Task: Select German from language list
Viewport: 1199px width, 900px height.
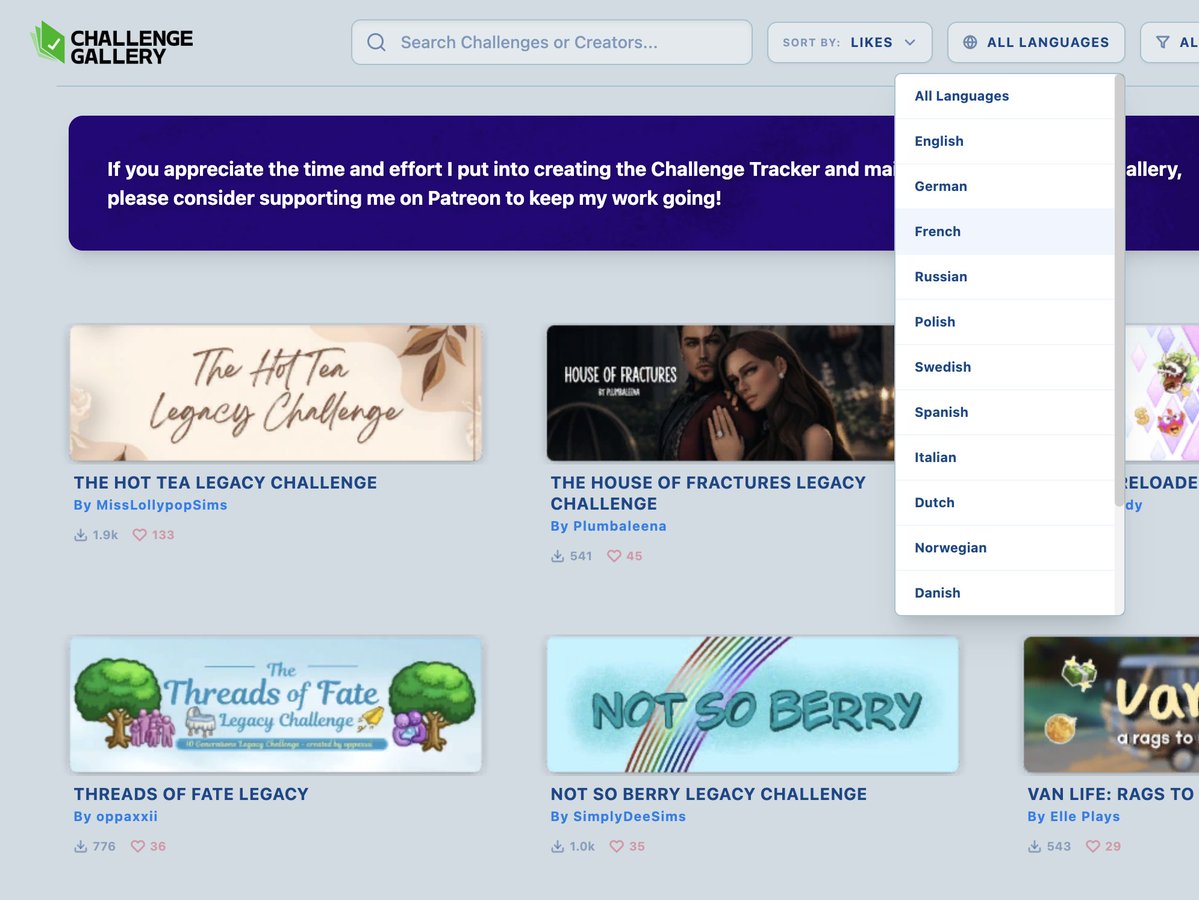Action: pos(1005,186)
